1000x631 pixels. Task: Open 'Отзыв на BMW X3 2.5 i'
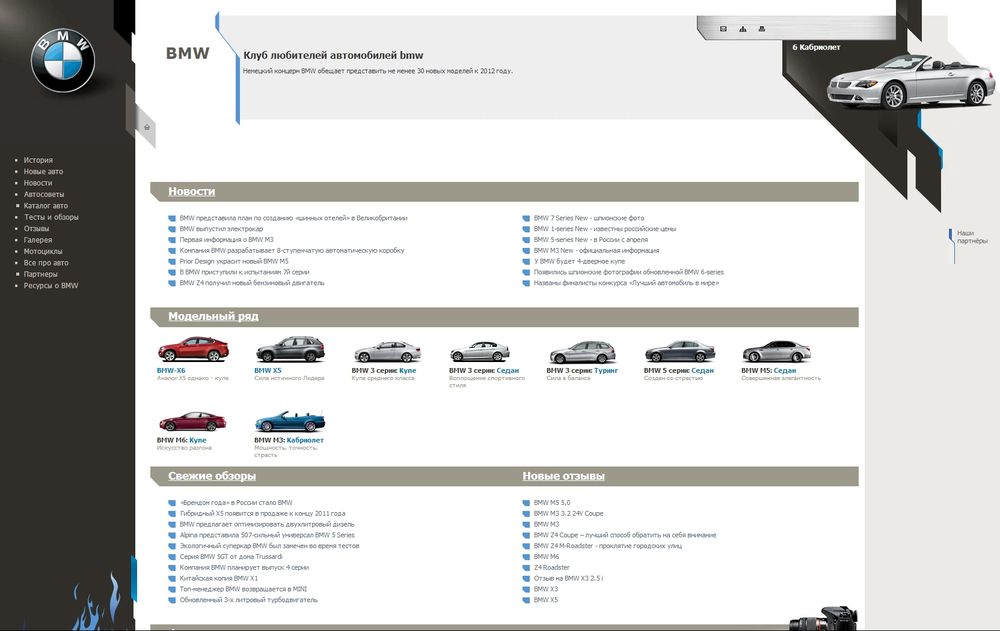(x=568, y=579)
